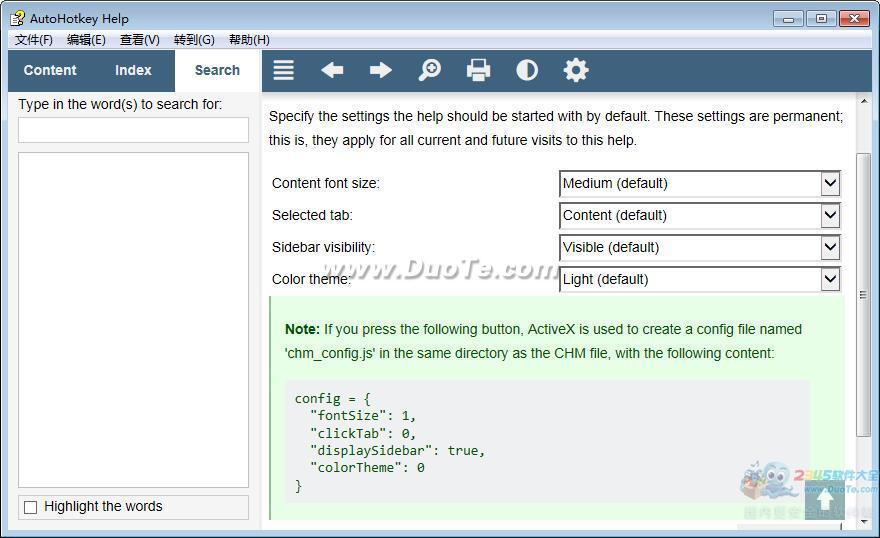Select the Search tab
The width and height of the screenshot is (880, 538).
(x=217, y=70)
